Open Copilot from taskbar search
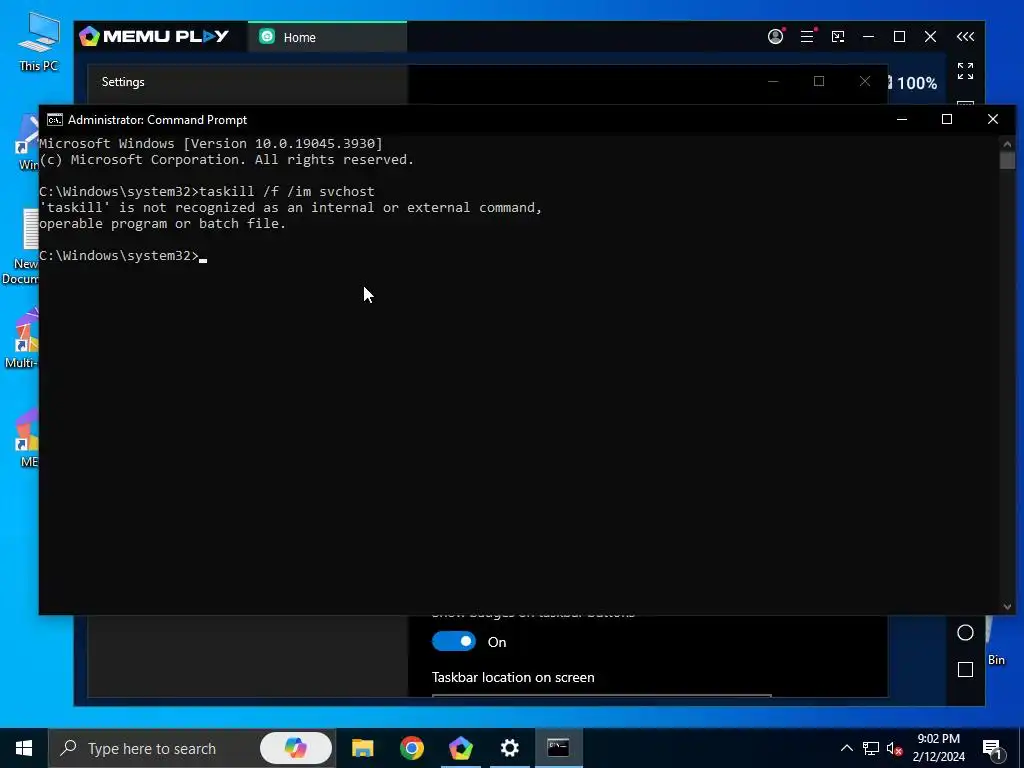1024x768 pixels. pyautogui.click(x=296, y=748)
